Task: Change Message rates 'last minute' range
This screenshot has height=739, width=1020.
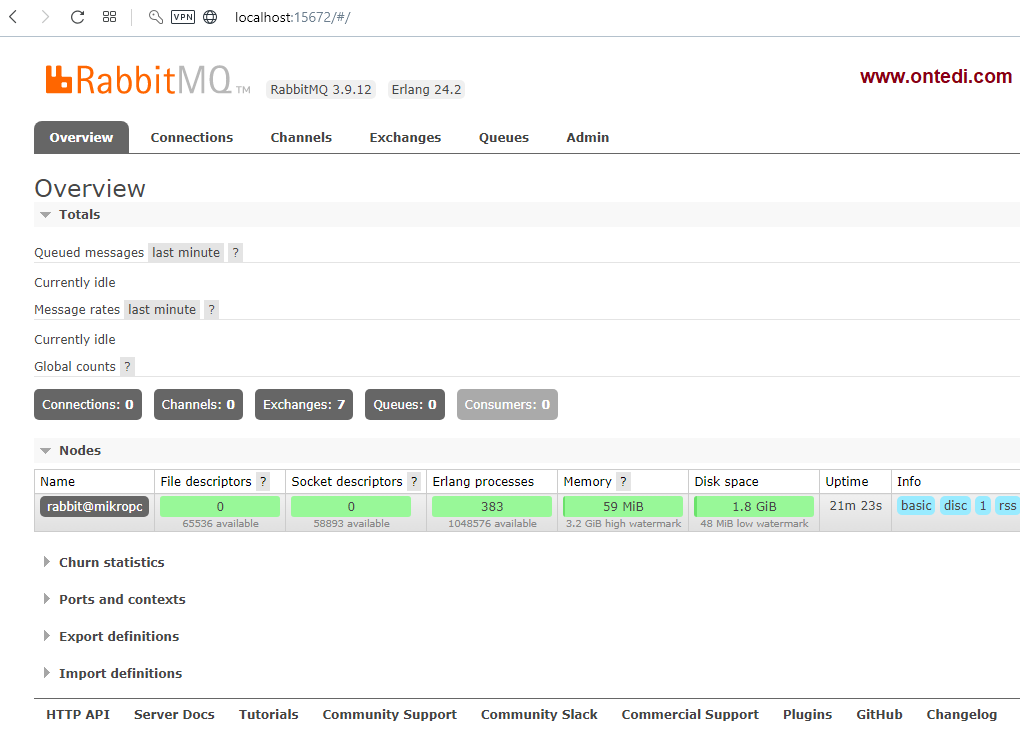Action: point(162,310)
